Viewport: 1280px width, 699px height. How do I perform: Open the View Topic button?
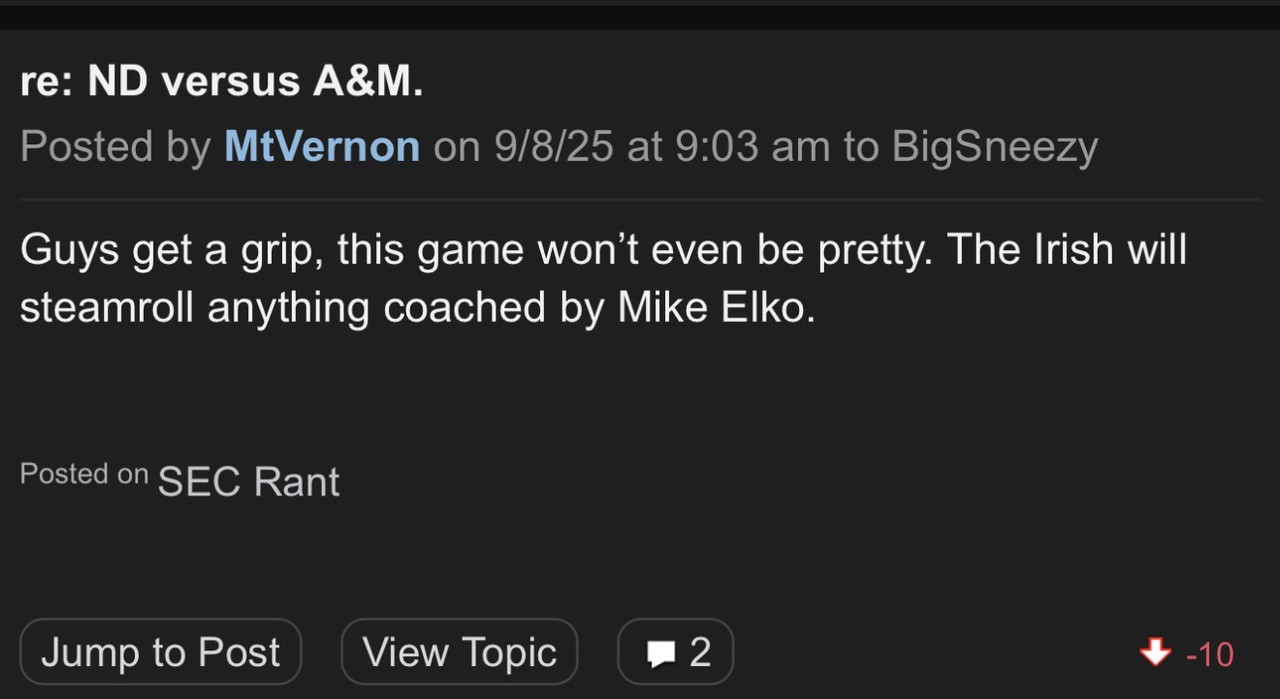459,653
